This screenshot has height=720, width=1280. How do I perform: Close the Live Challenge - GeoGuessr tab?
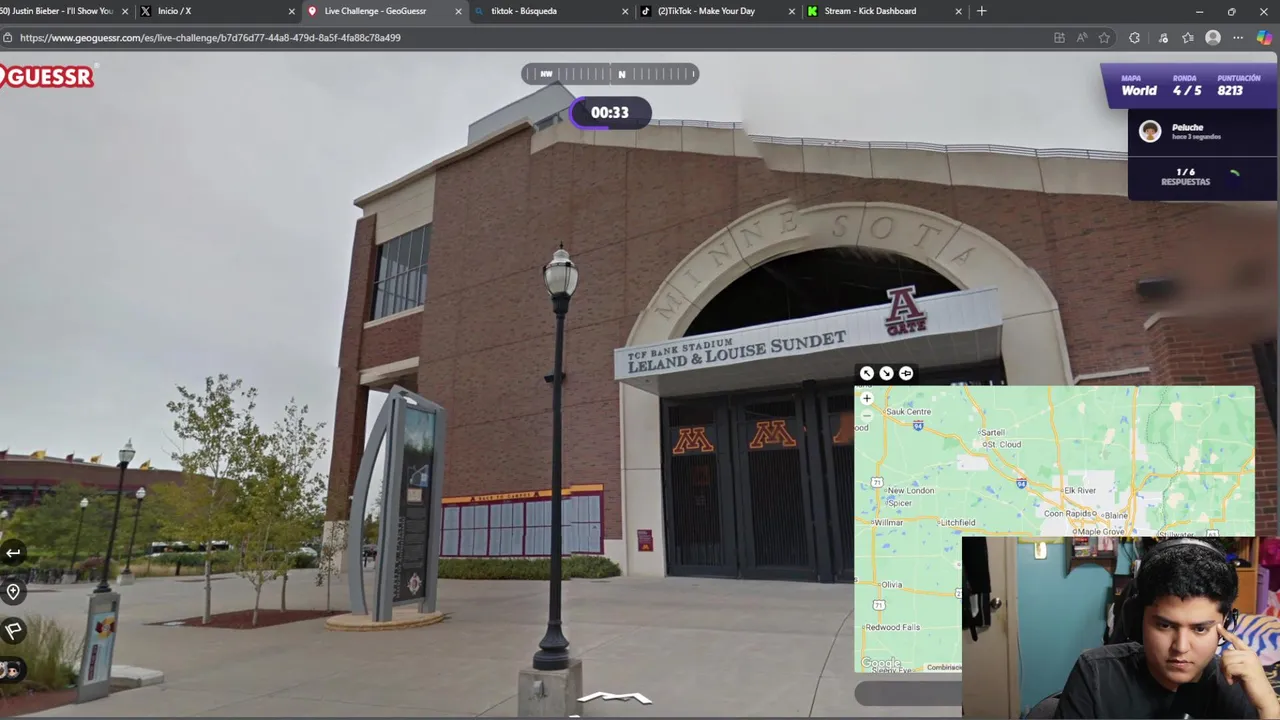pyautogui.click(x=459, y=11)
